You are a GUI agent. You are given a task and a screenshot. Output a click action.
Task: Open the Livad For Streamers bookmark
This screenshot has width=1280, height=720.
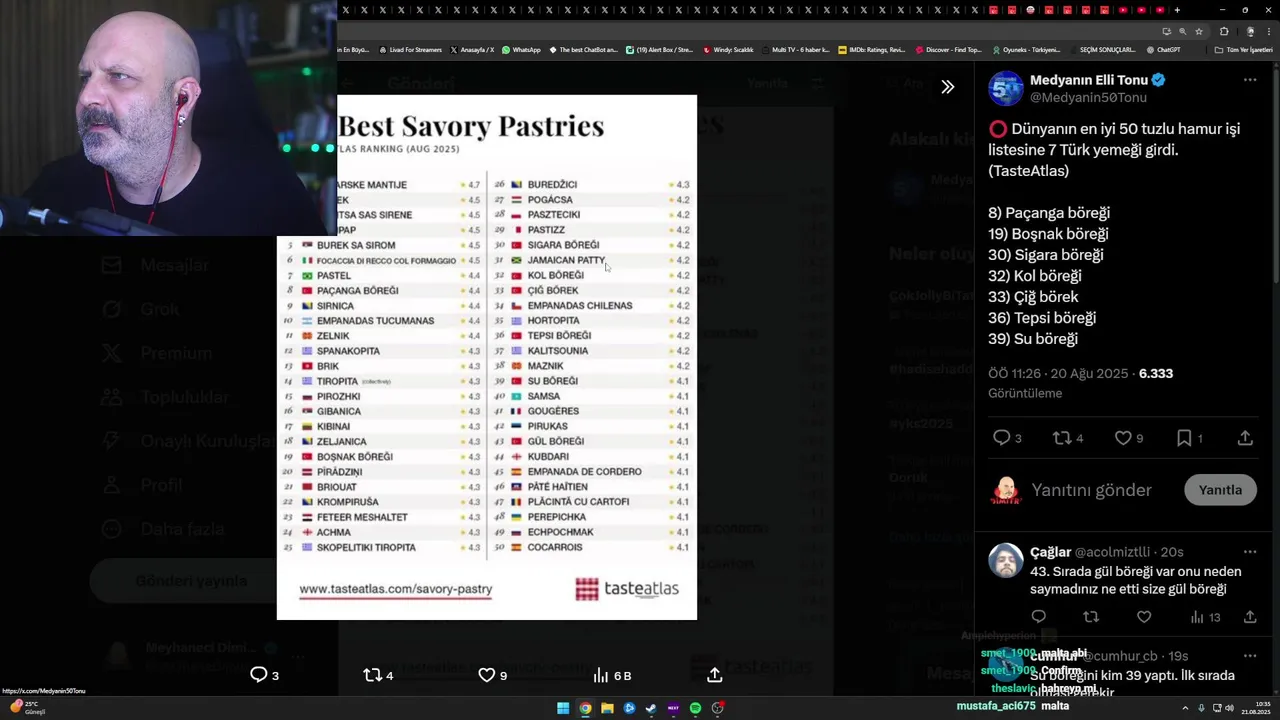pos(410,49)
